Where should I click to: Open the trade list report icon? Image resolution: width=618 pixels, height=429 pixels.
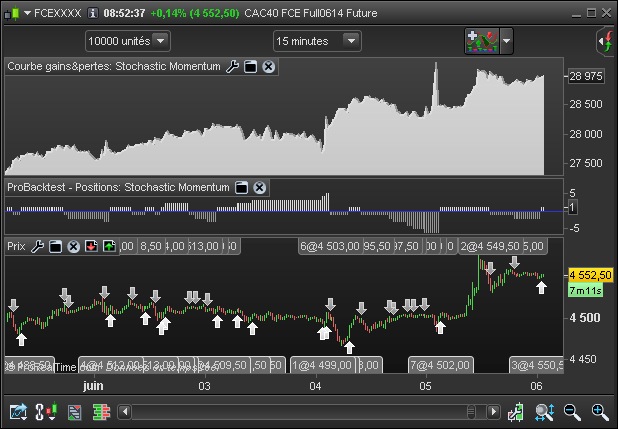74,412
